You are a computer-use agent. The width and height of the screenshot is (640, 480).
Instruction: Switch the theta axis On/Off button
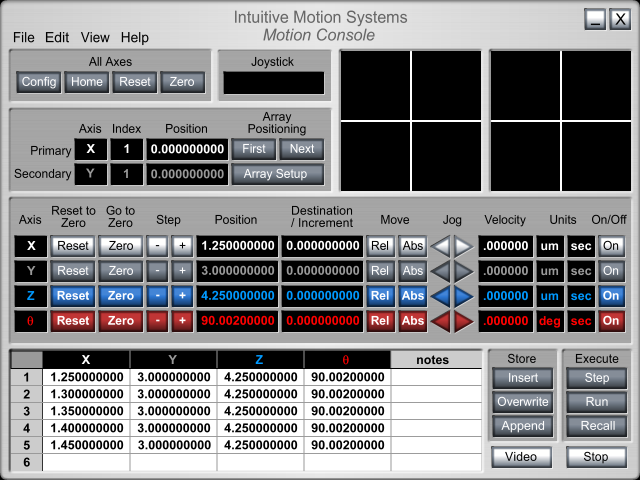(611, 321)
